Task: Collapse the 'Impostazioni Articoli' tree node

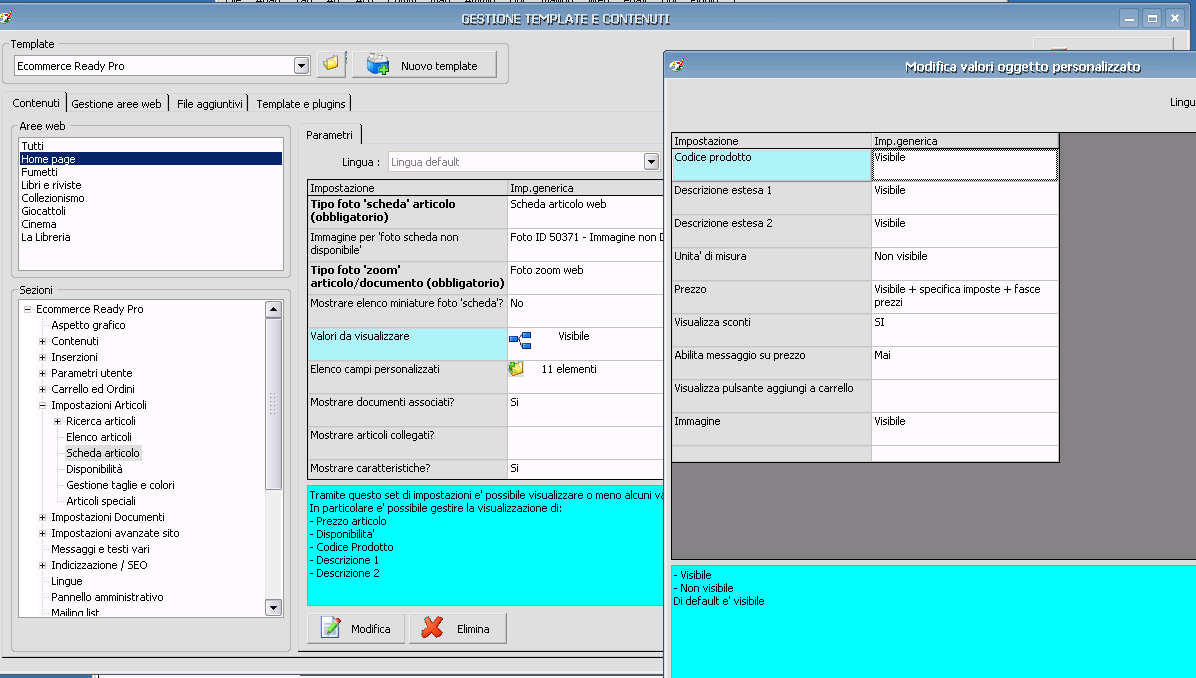Action: point(43,405)
